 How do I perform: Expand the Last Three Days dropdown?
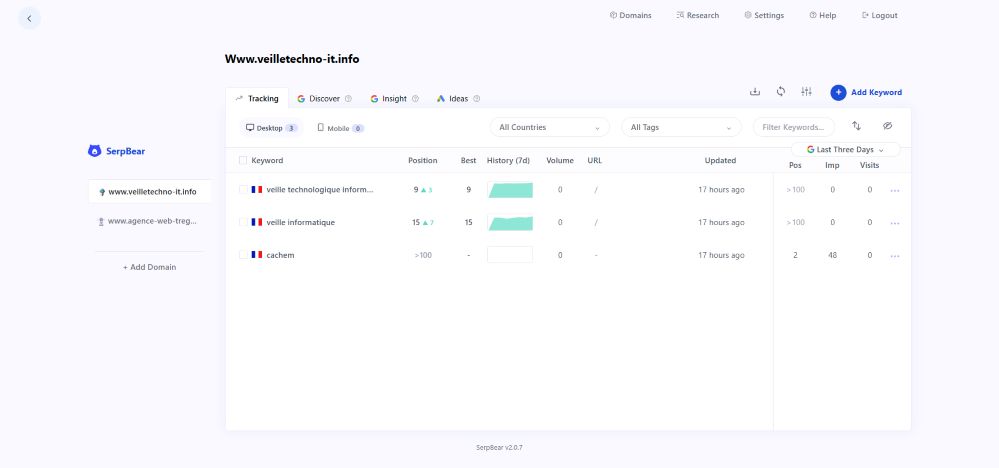point(846,149)
